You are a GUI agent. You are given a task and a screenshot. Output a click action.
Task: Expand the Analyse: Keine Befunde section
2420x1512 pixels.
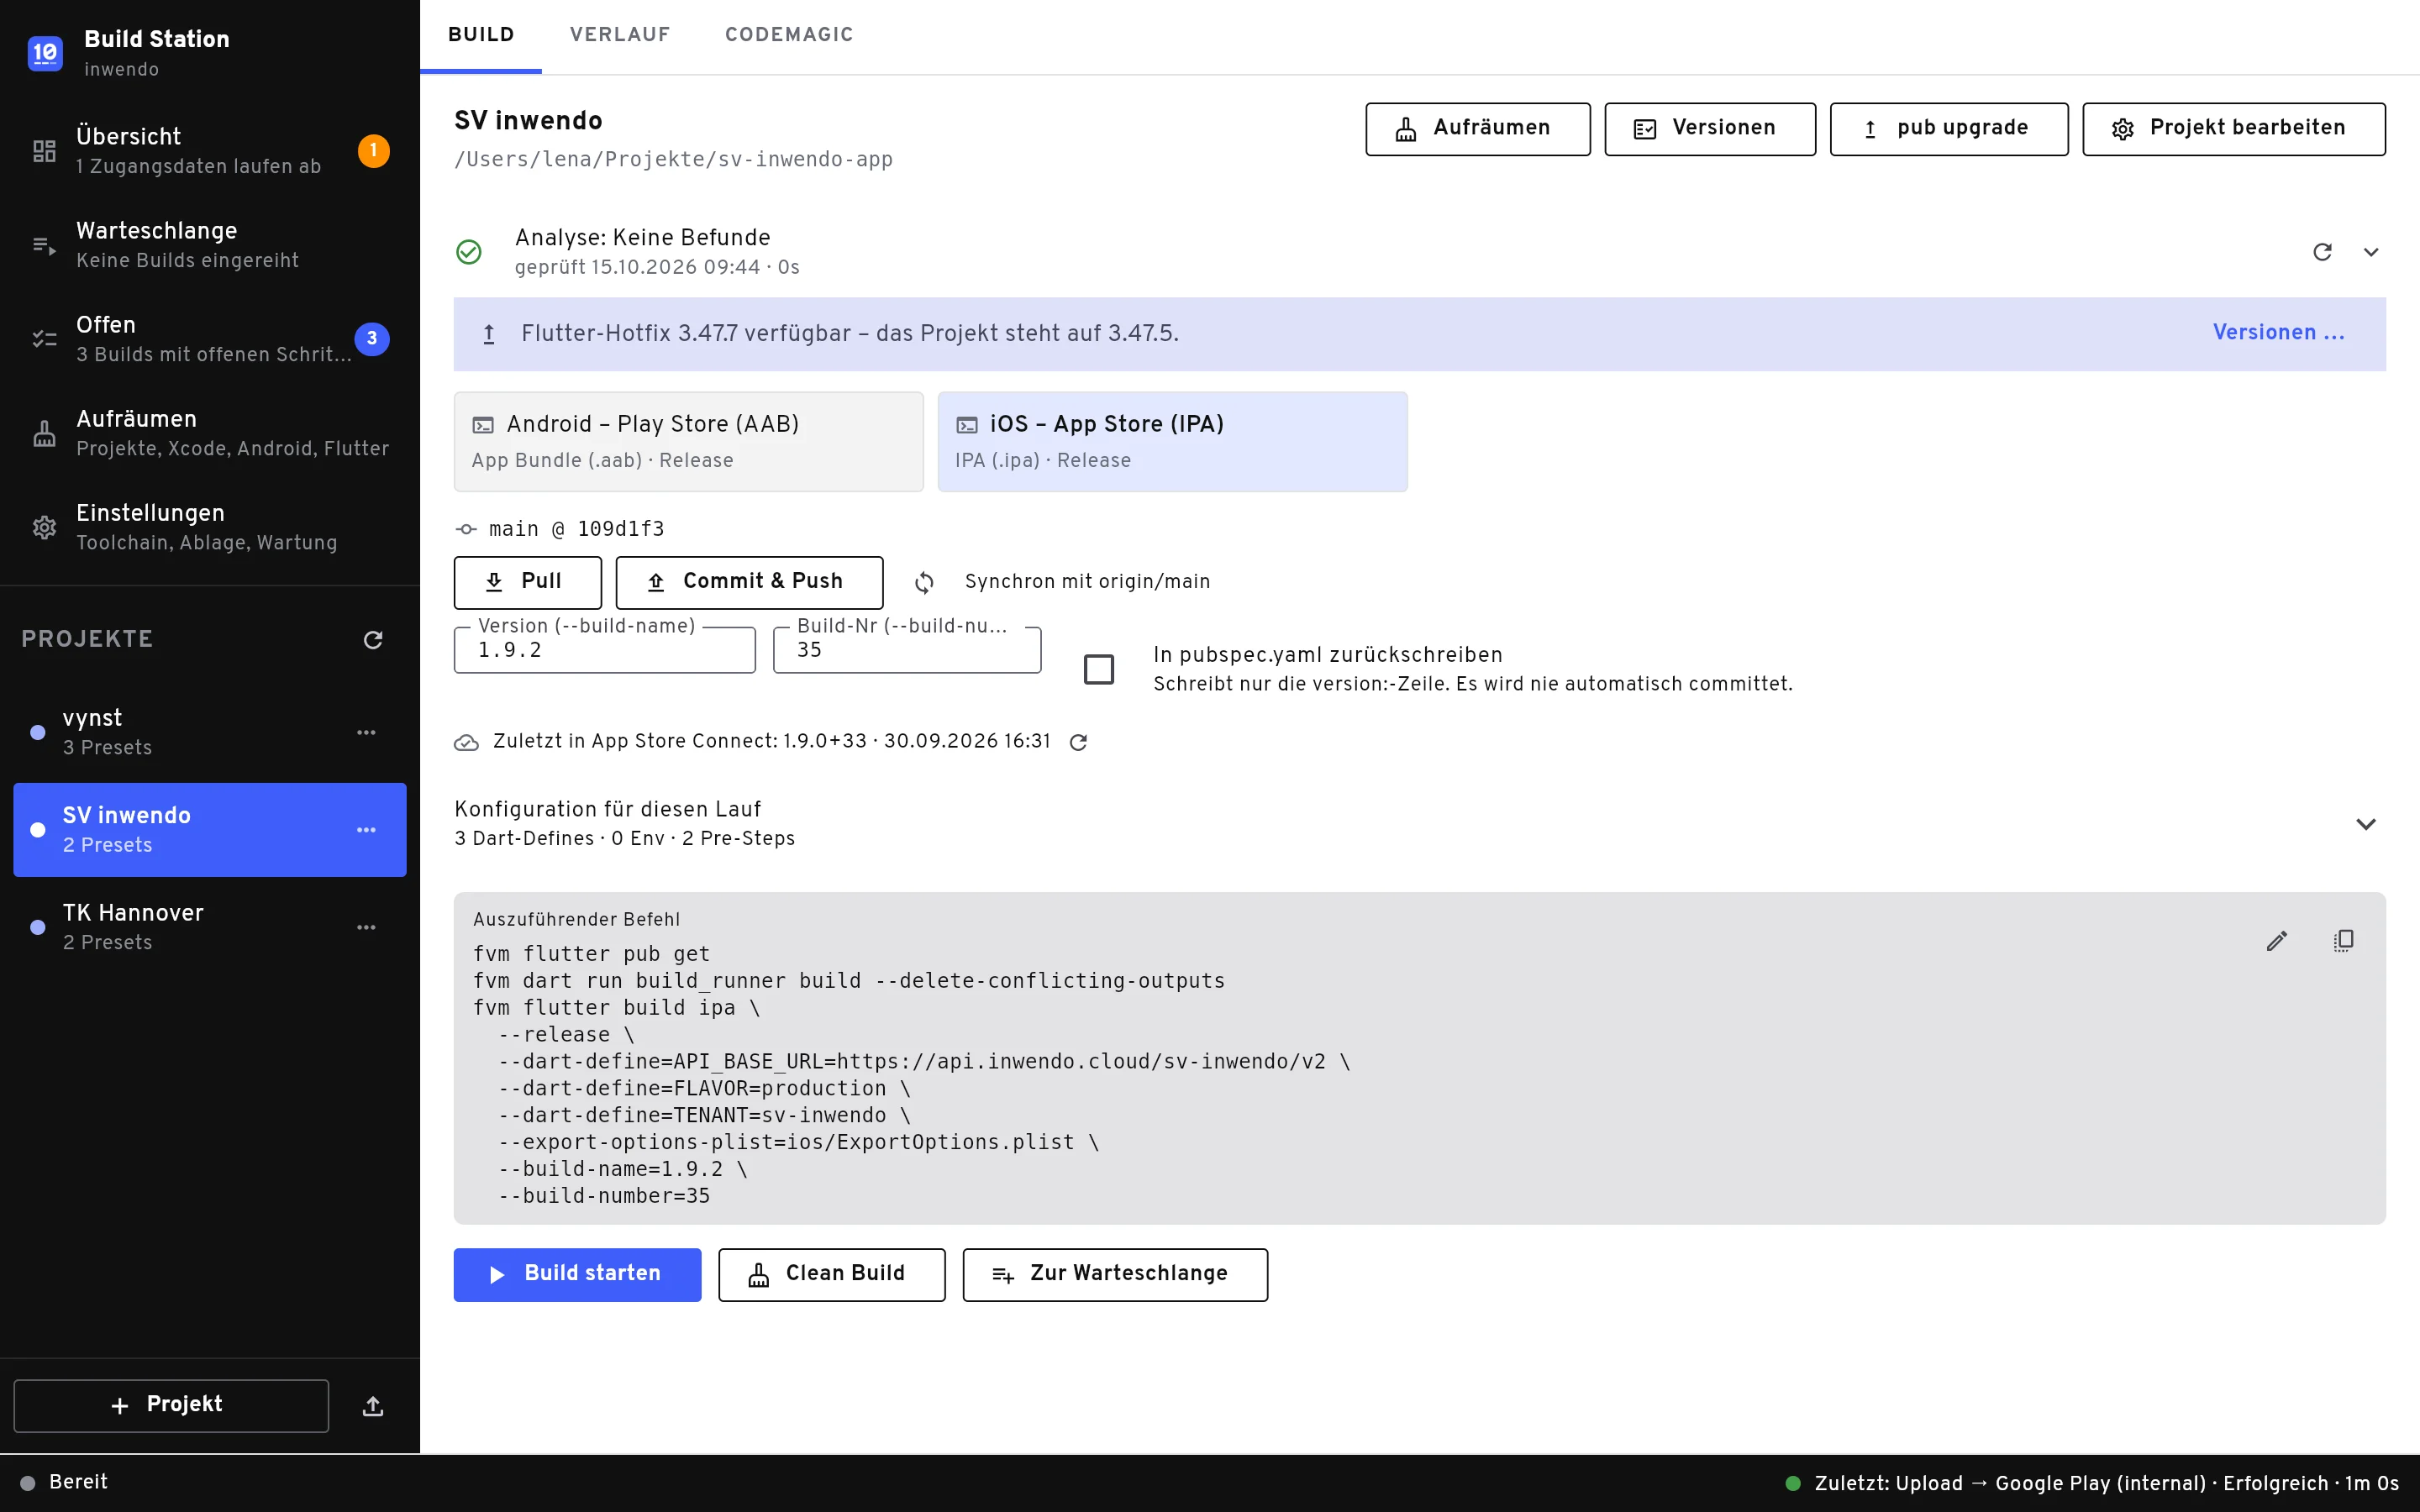click(2371, 252)
